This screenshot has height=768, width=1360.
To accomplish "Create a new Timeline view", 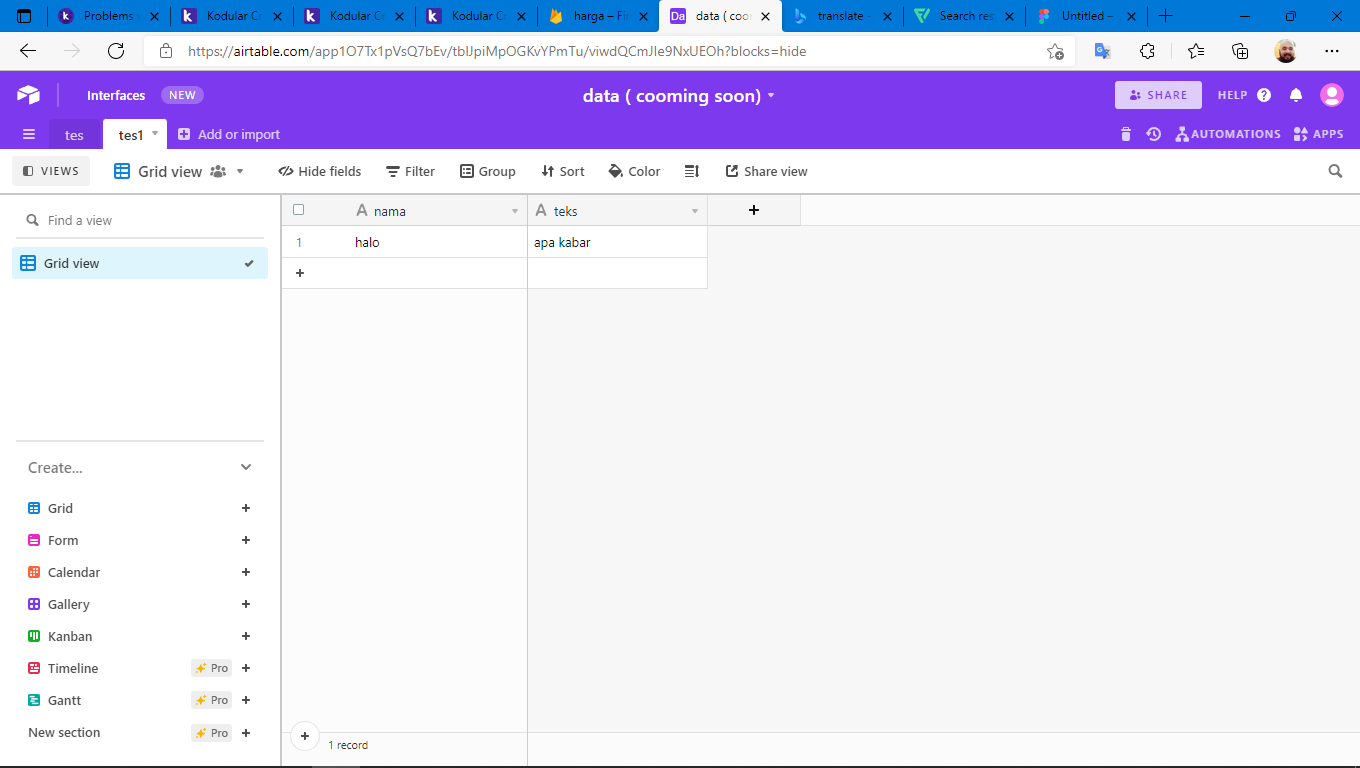I will click(x=246, y=668).
